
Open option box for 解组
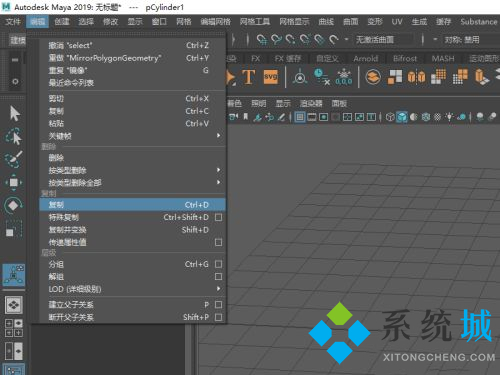[x=219, y=277]
